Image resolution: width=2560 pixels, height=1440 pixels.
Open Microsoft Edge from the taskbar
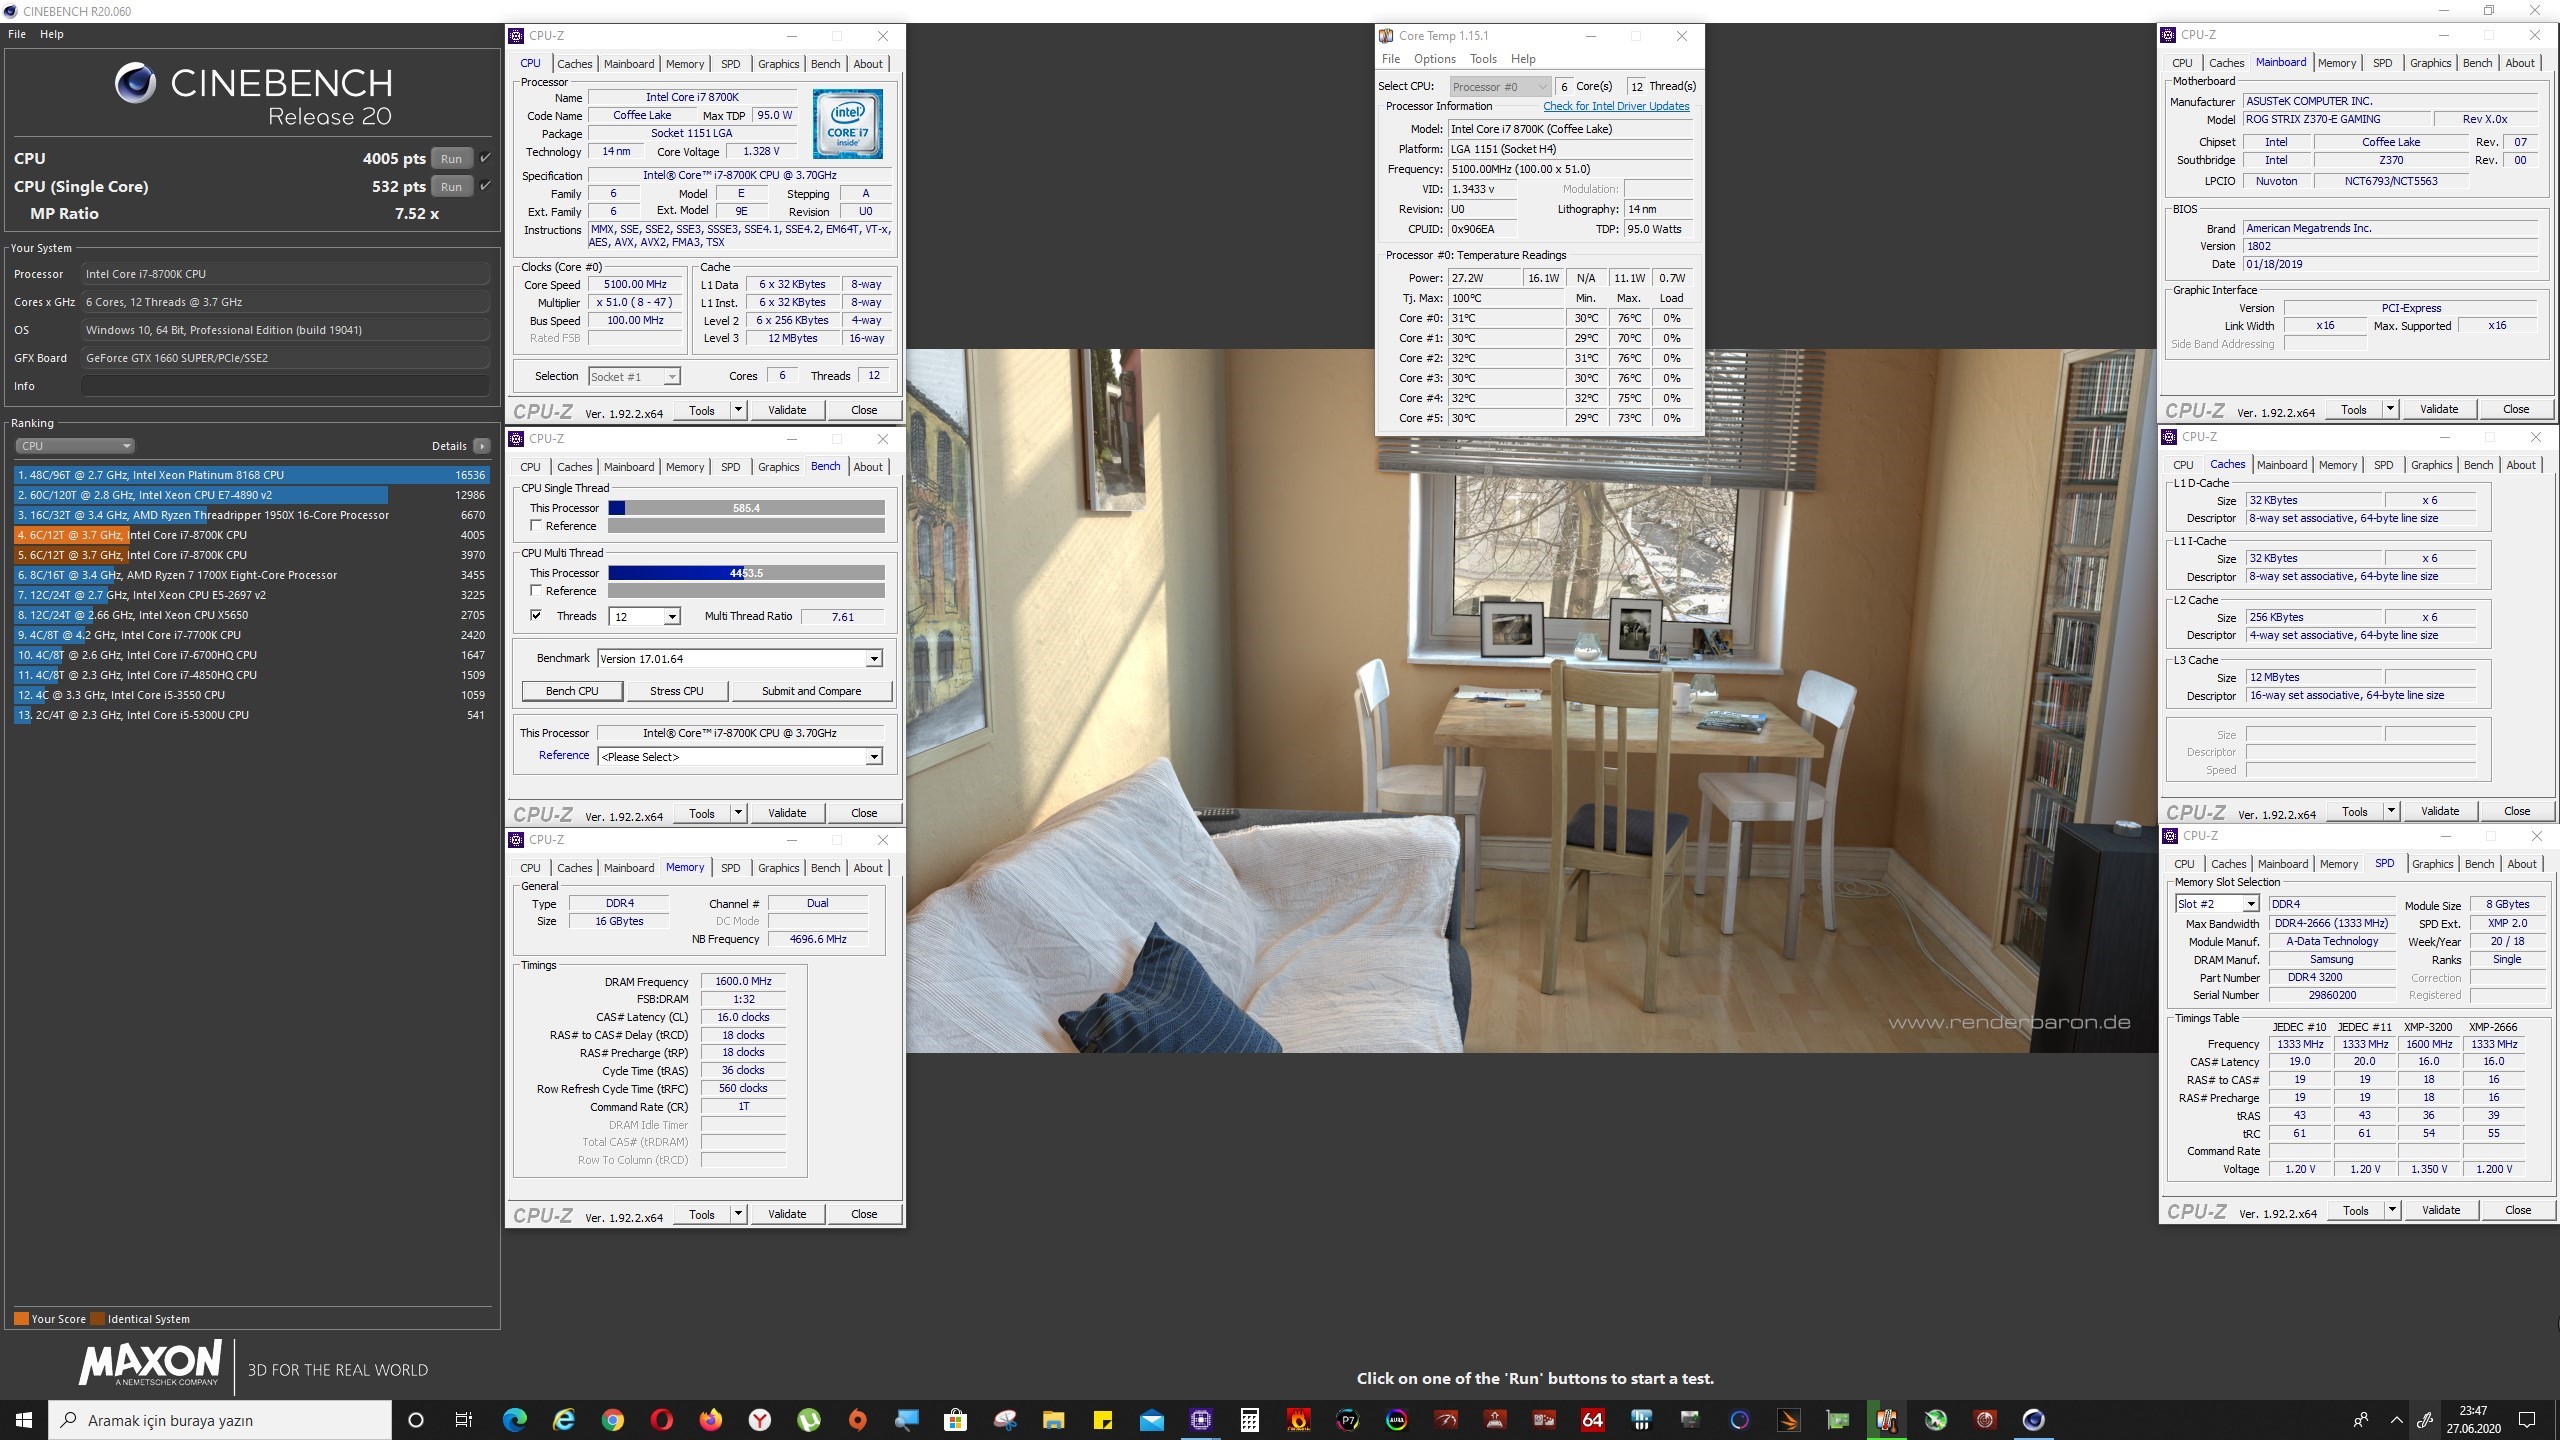(x=515, y=1419)
